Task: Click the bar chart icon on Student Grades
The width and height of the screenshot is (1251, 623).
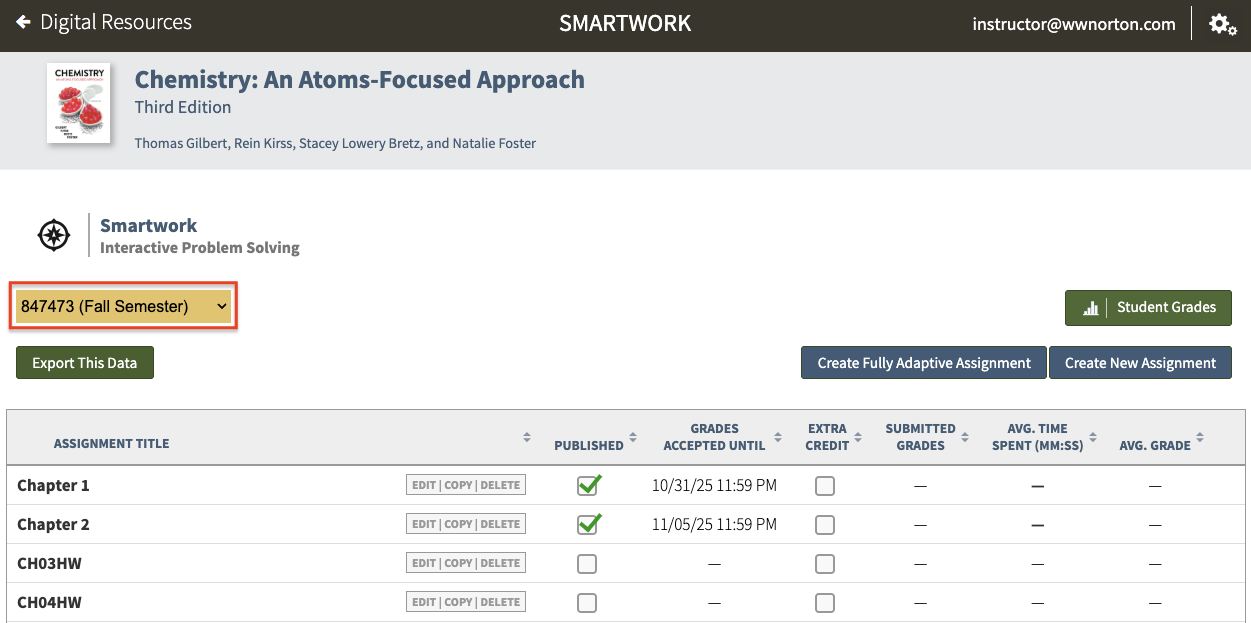Action: 1091,308
